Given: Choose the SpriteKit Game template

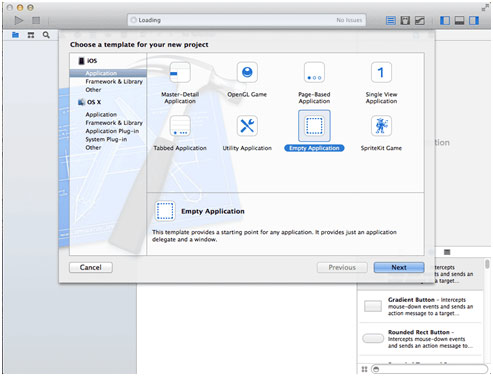Looking at the screenshot, I should [381, 133].
